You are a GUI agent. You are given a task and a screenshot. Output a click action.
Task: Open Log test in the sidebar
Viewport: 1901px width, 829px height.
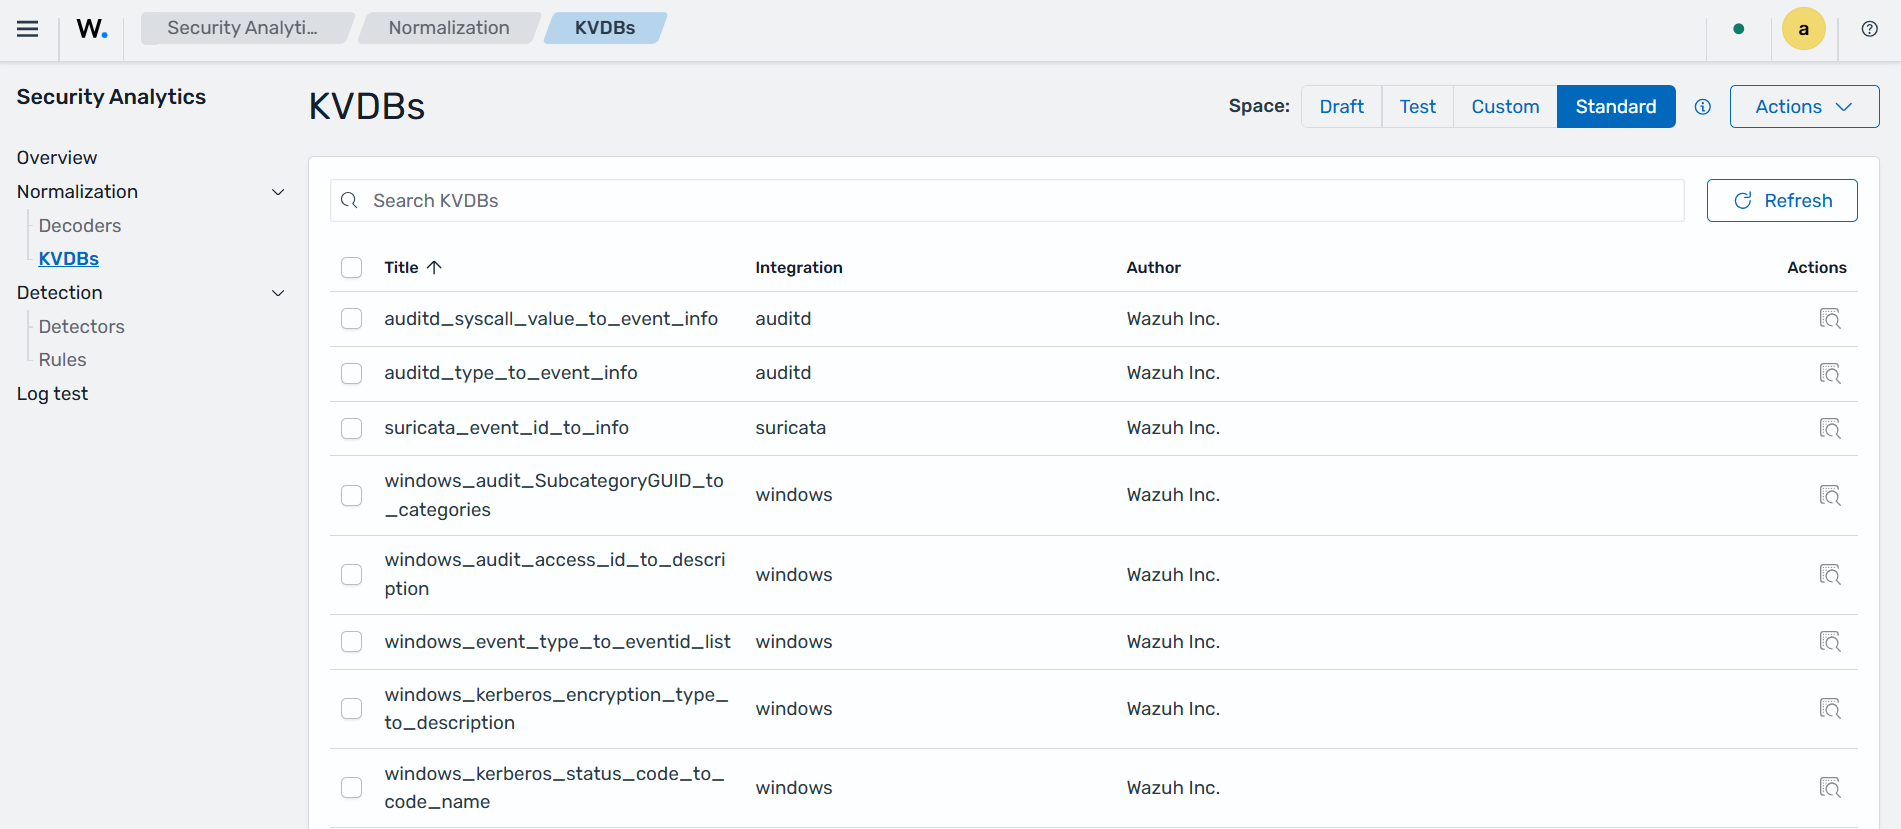[52, 394]
